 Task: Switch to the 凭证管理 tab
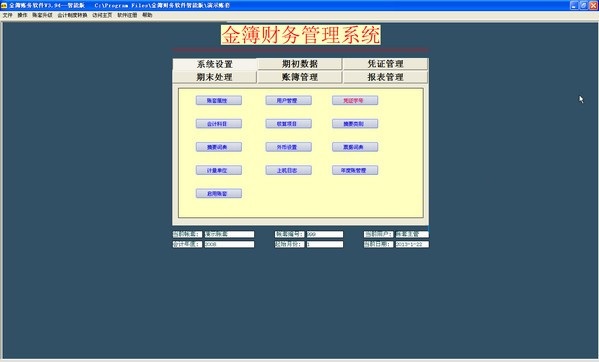pyautogui.click(x=385, y=64)
